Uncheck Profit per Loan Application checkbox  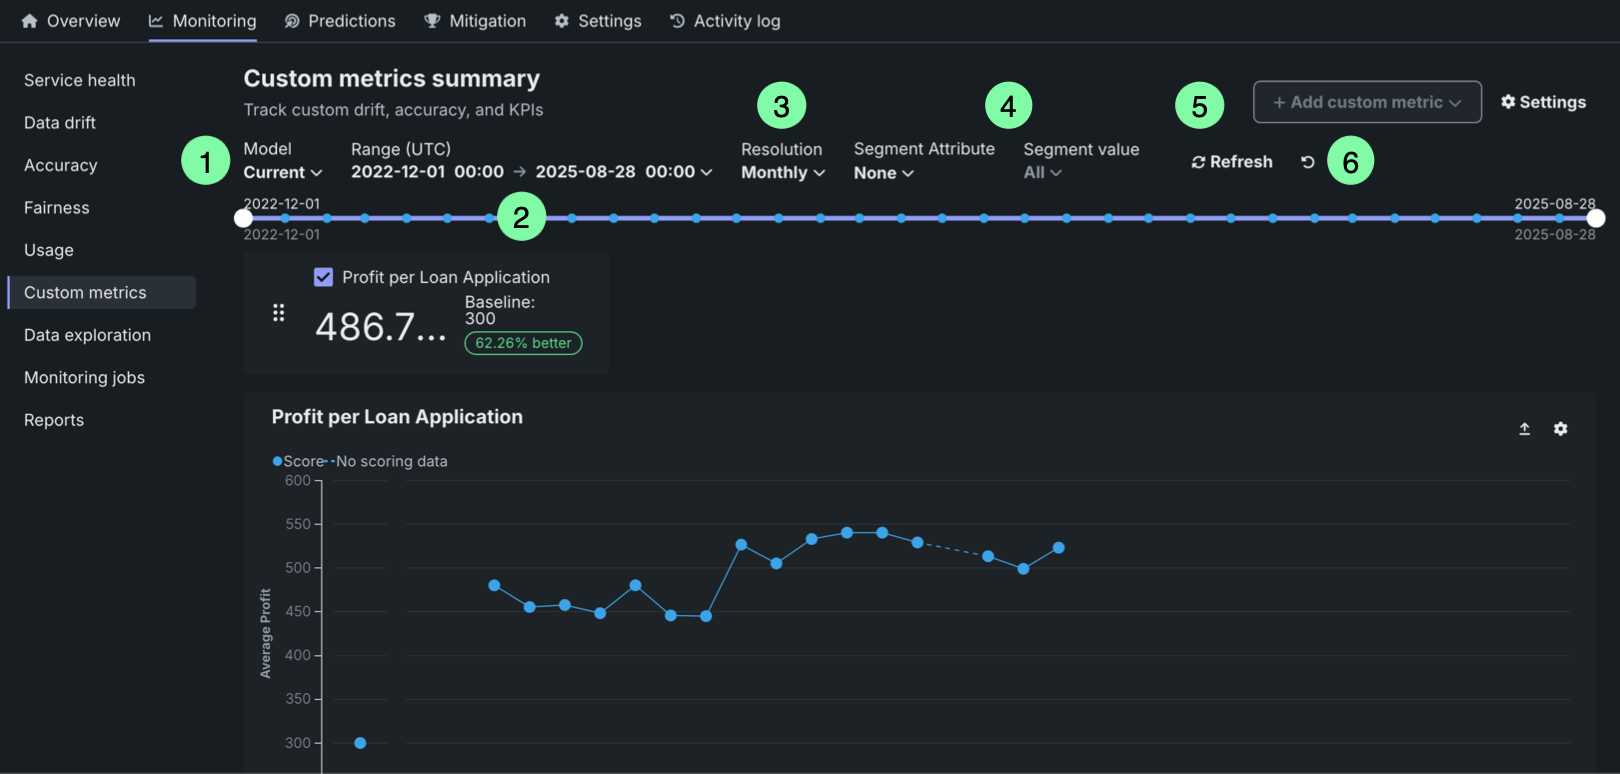(323, 277)
